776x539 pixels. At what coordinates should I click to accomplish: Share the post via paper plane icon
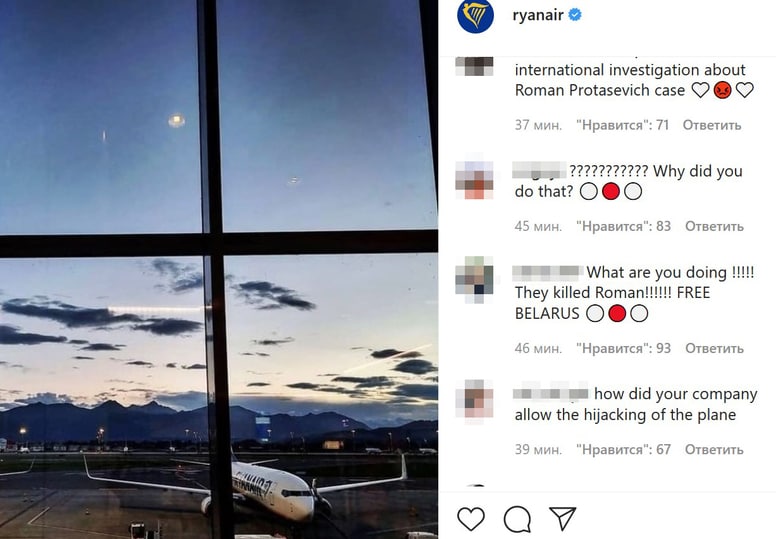563,519
